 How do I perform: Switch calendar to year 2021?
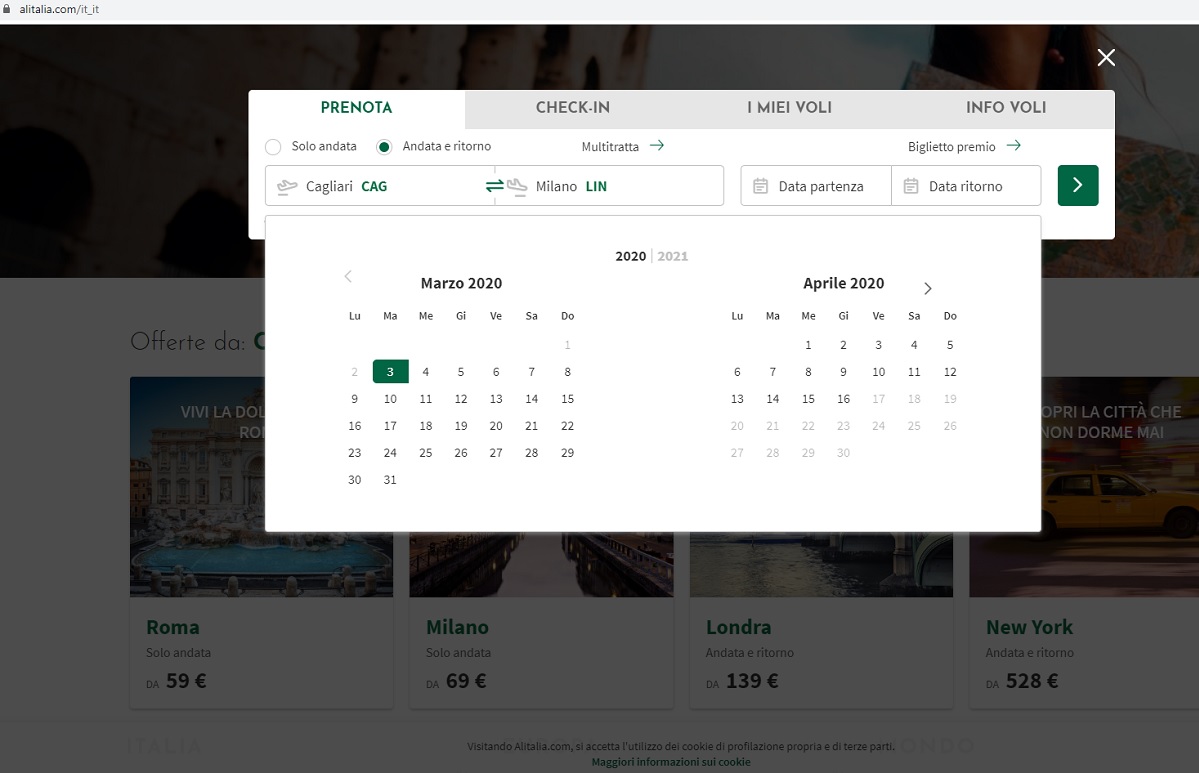pos(673,256)
